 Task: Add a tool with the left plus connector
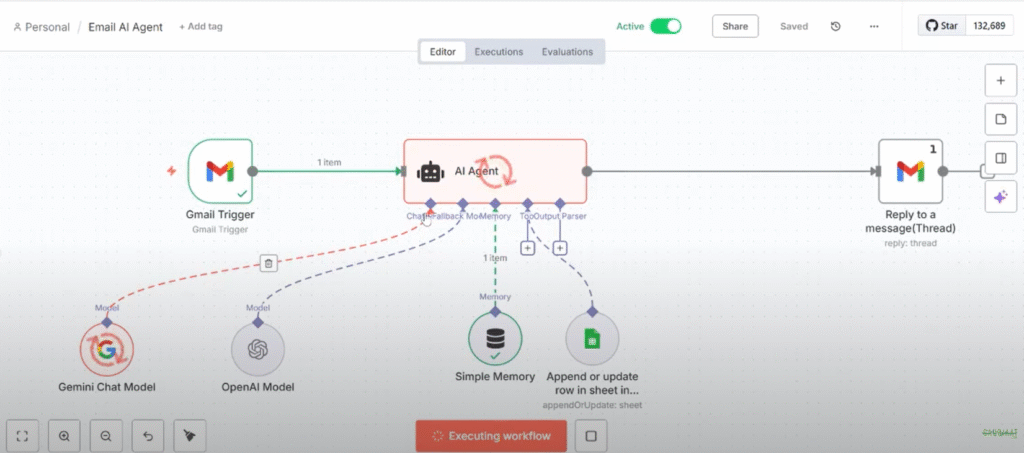point(527,248)
